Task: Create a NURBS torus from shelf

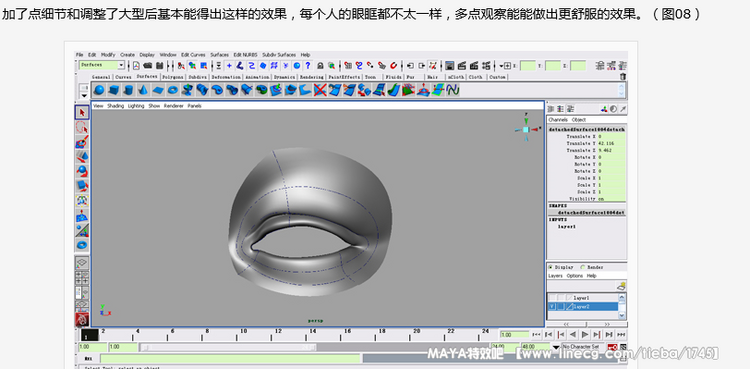Action: pyautogui.click(x=173, y=89)
